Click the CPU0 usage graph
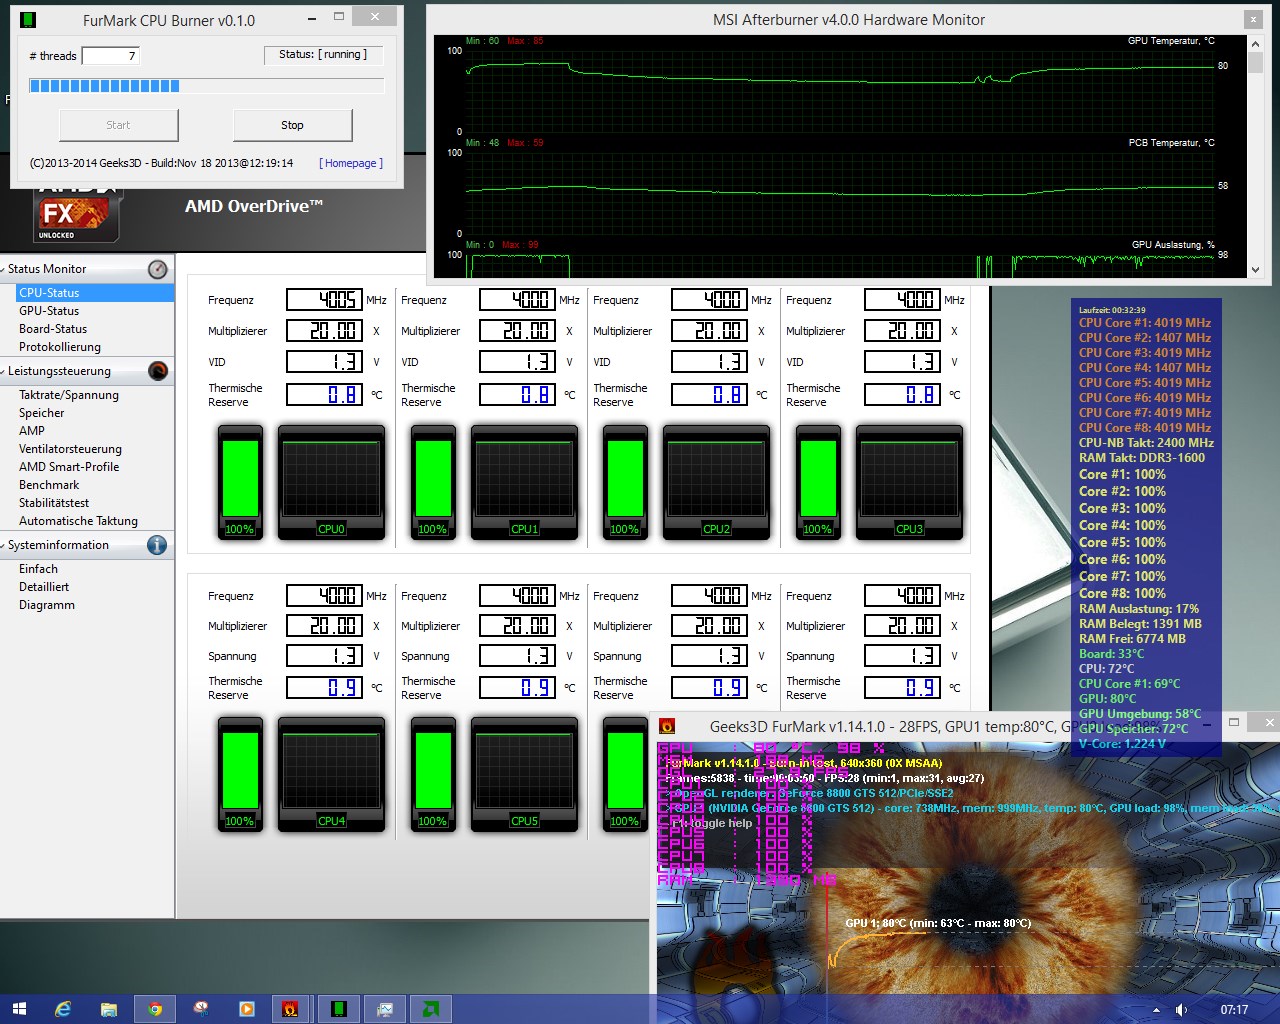Viewport: 1280px width, 1024px height. click(x=331, y=482)
